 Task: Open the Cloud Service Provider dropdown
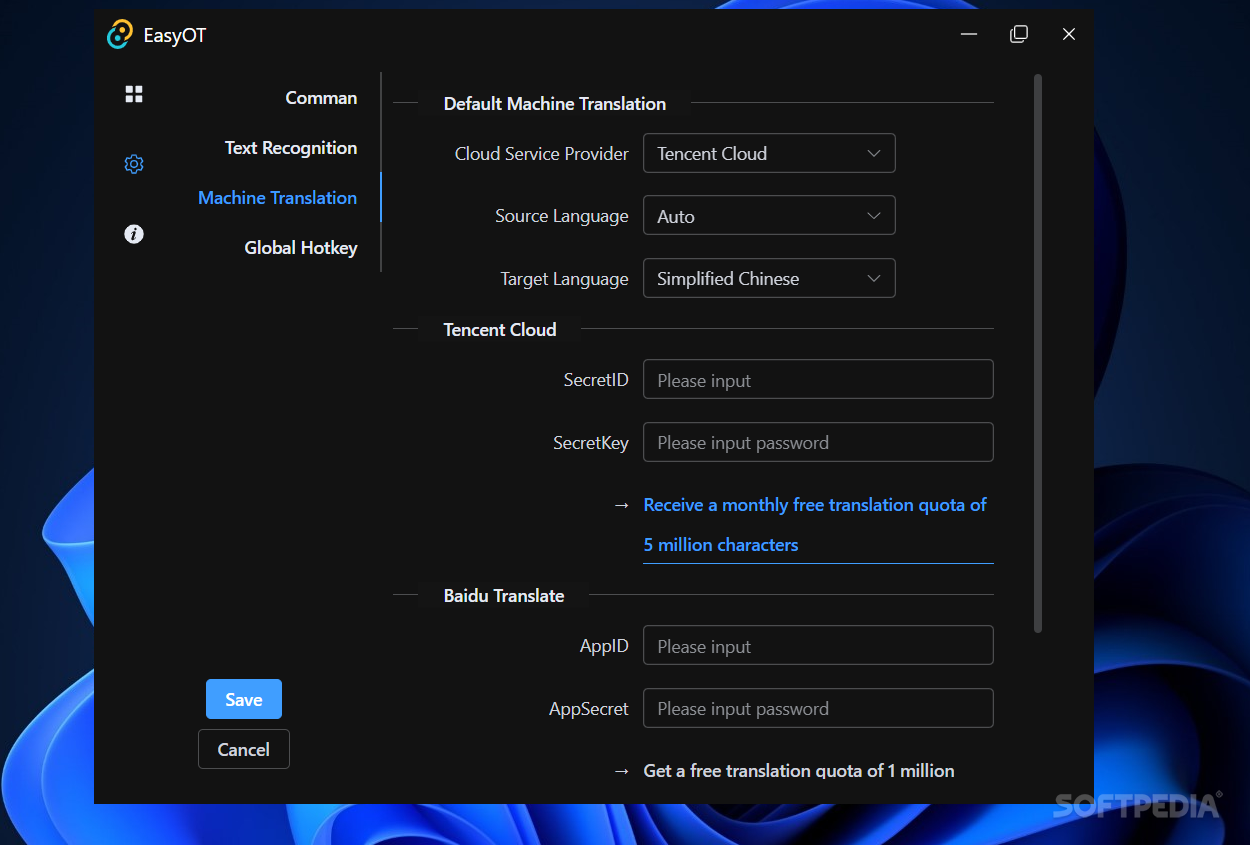coord(769,154)
